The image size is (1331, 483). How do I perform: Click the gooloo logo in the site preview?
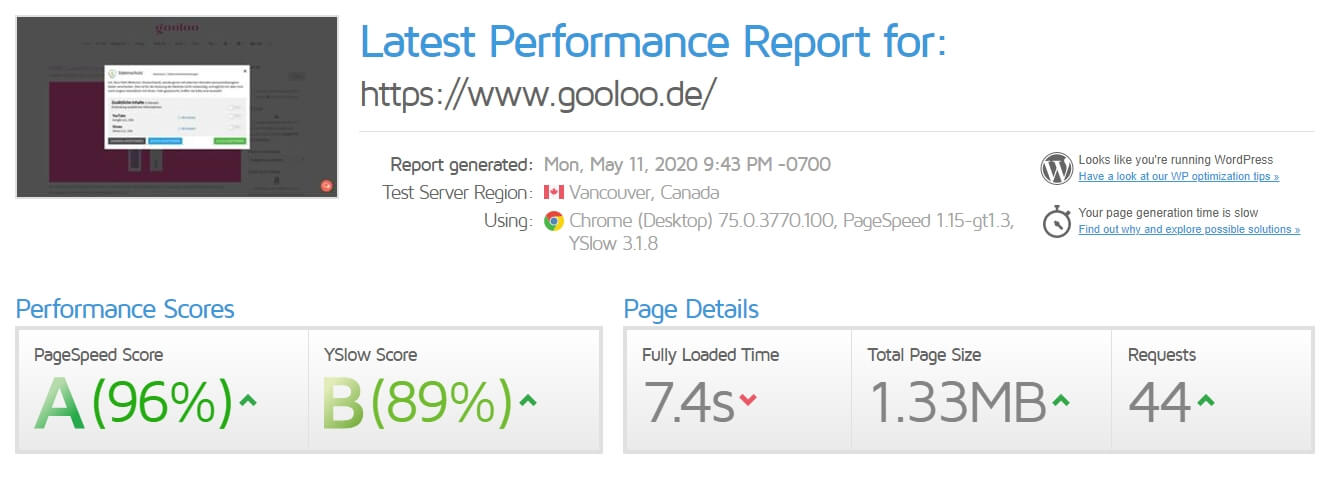[177, 27]
